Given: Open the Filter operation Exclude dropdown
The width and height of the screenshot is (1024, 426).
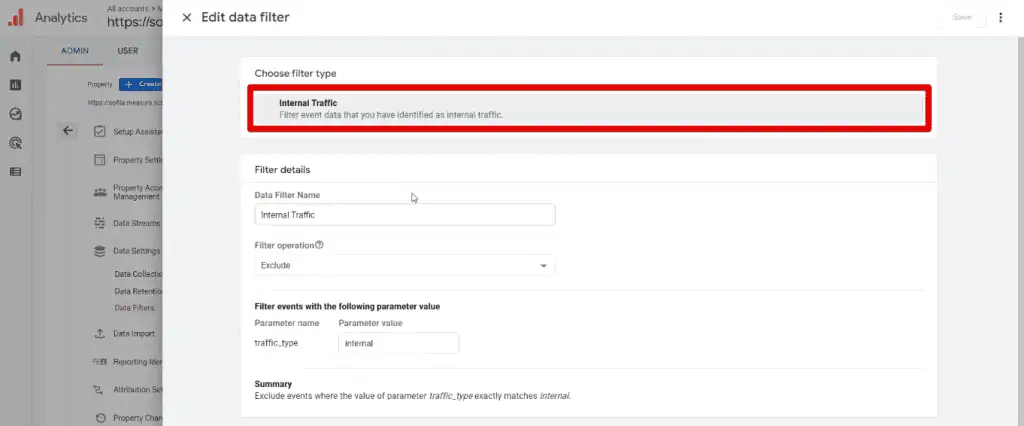Looking at the screenshot, I should (x=405, y=265).
